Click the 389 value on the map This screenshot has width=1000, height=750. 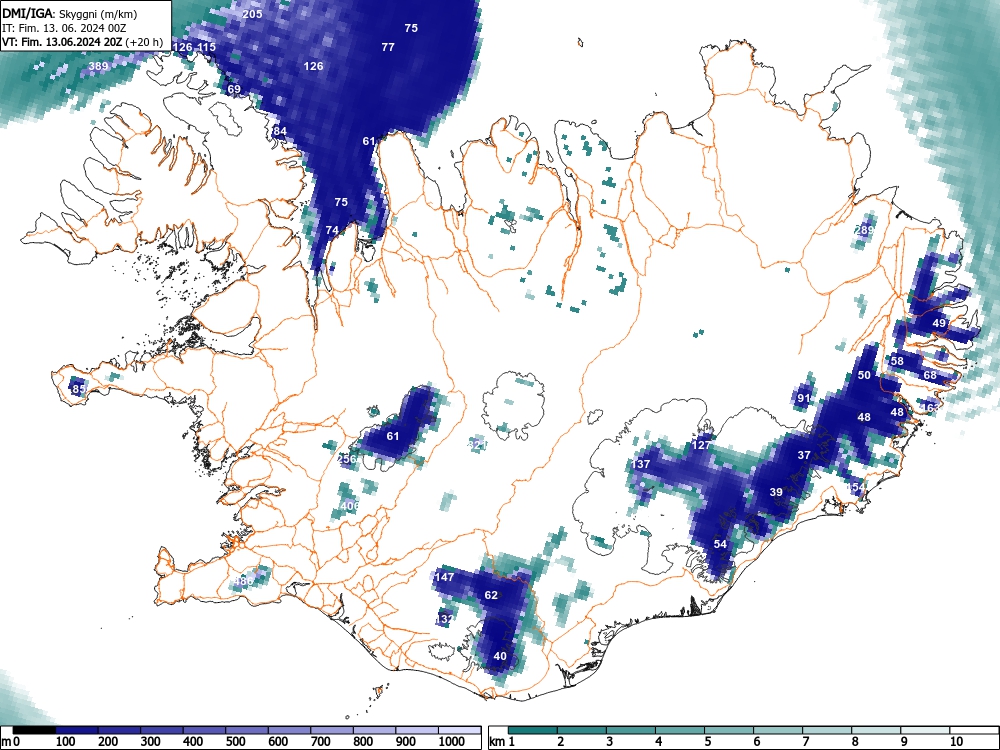click(x=98, y=66)
